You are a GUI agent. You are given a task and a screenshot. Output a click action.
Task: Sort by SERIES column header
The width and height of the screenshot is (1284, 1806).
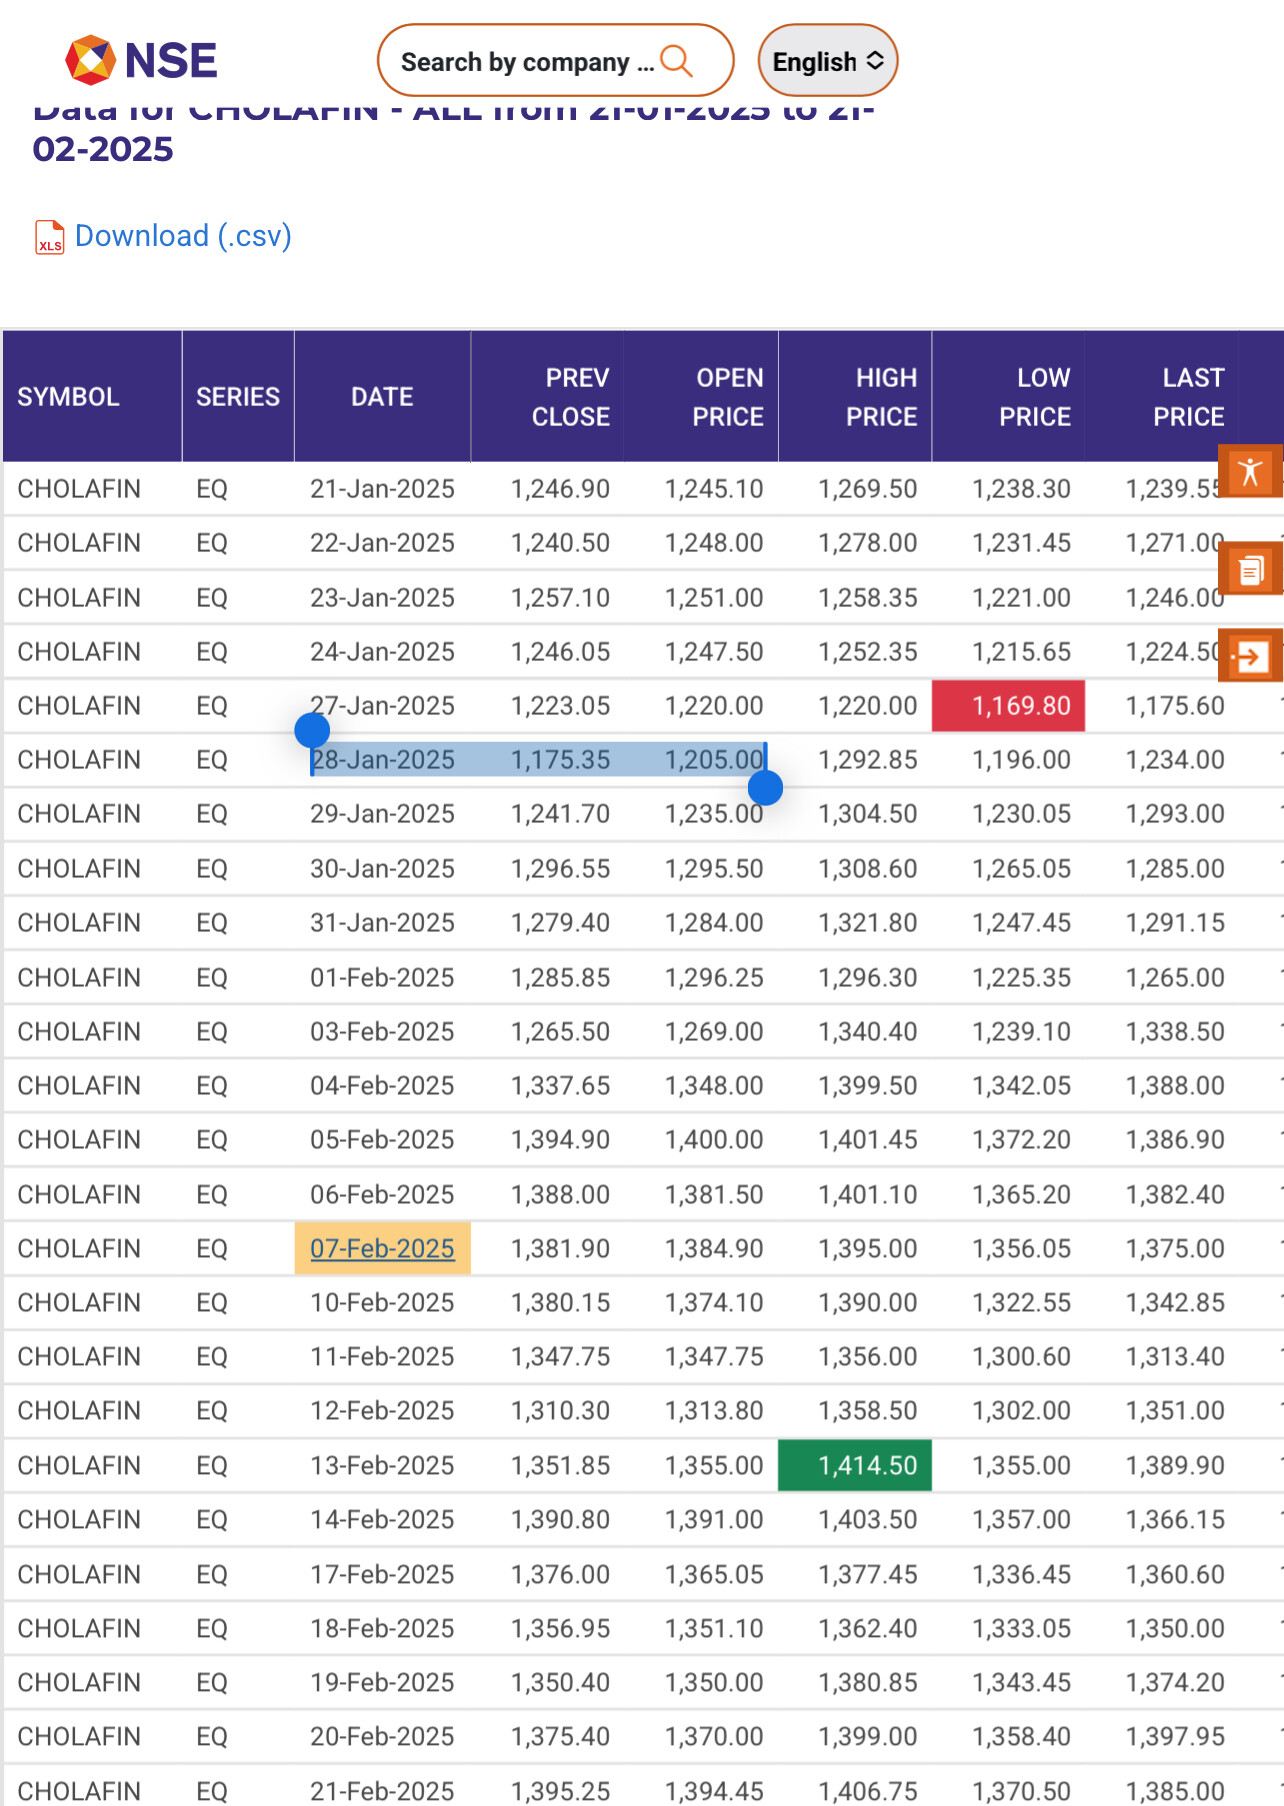238,397
